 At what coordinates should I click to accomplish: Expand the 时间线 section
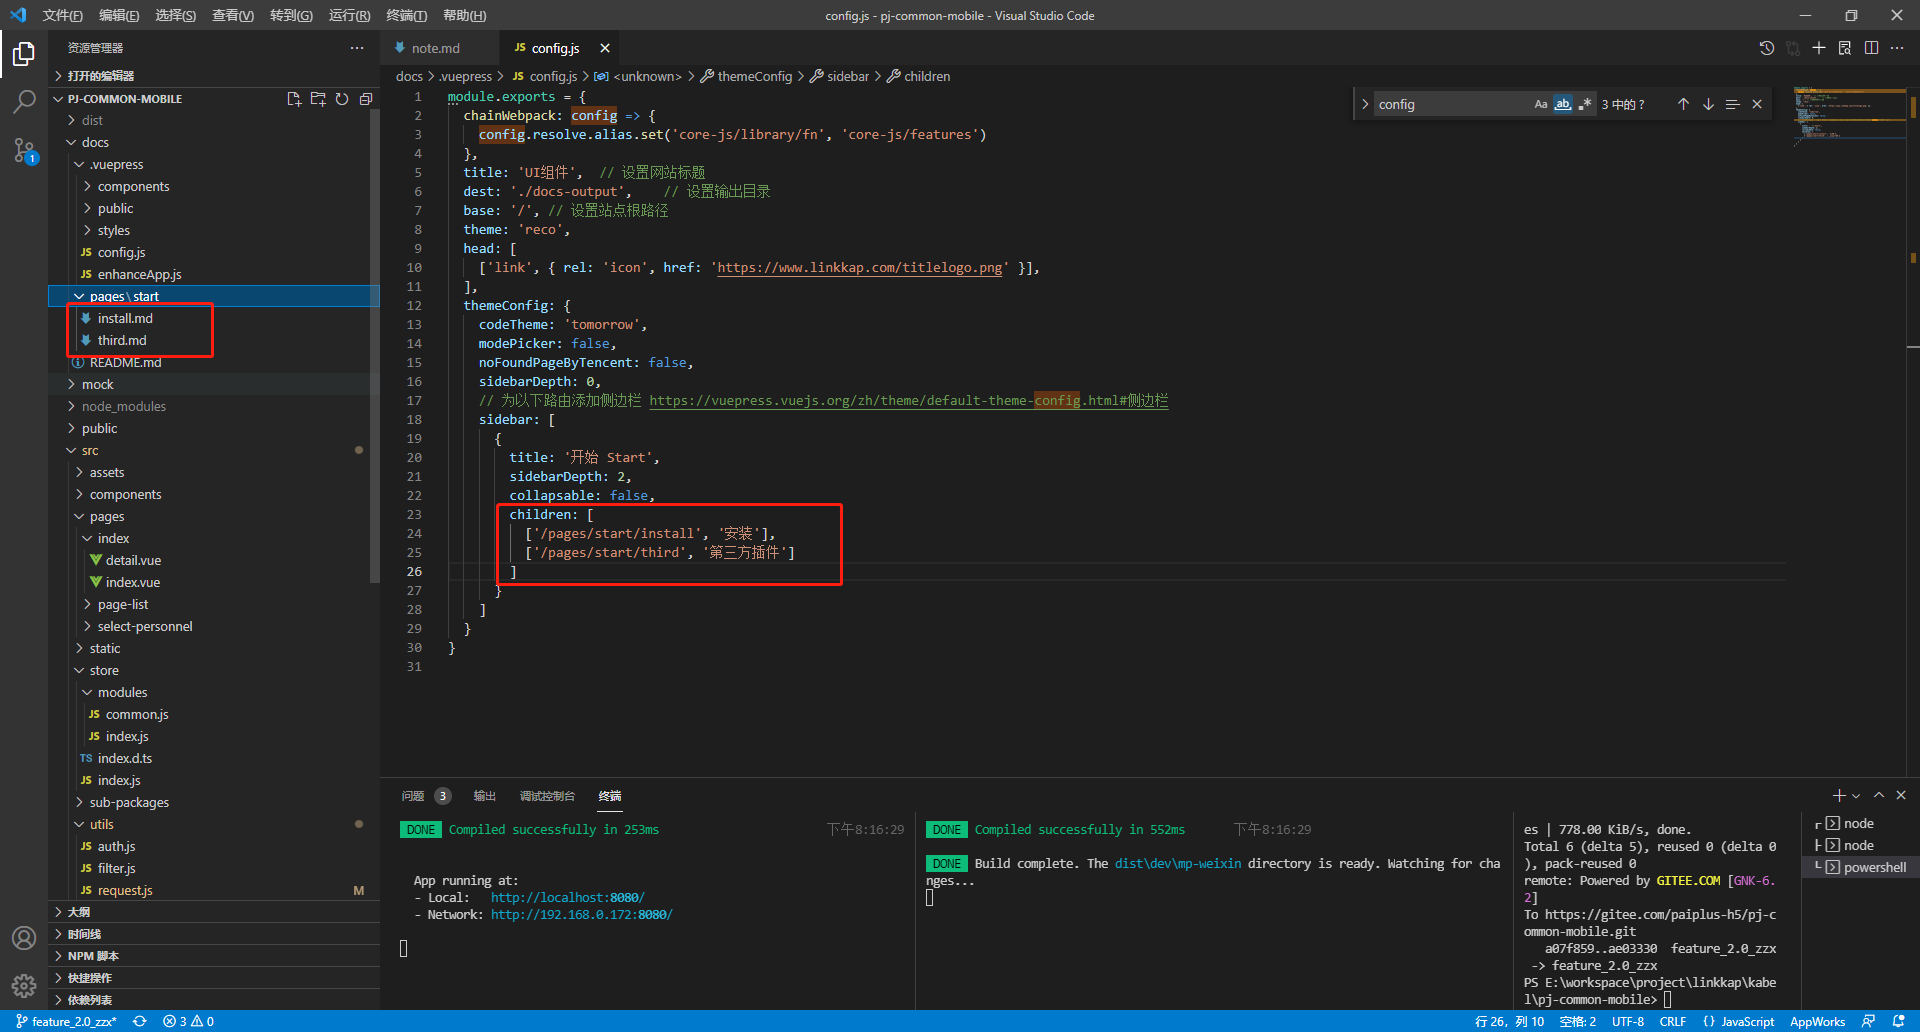click(84, 934)
